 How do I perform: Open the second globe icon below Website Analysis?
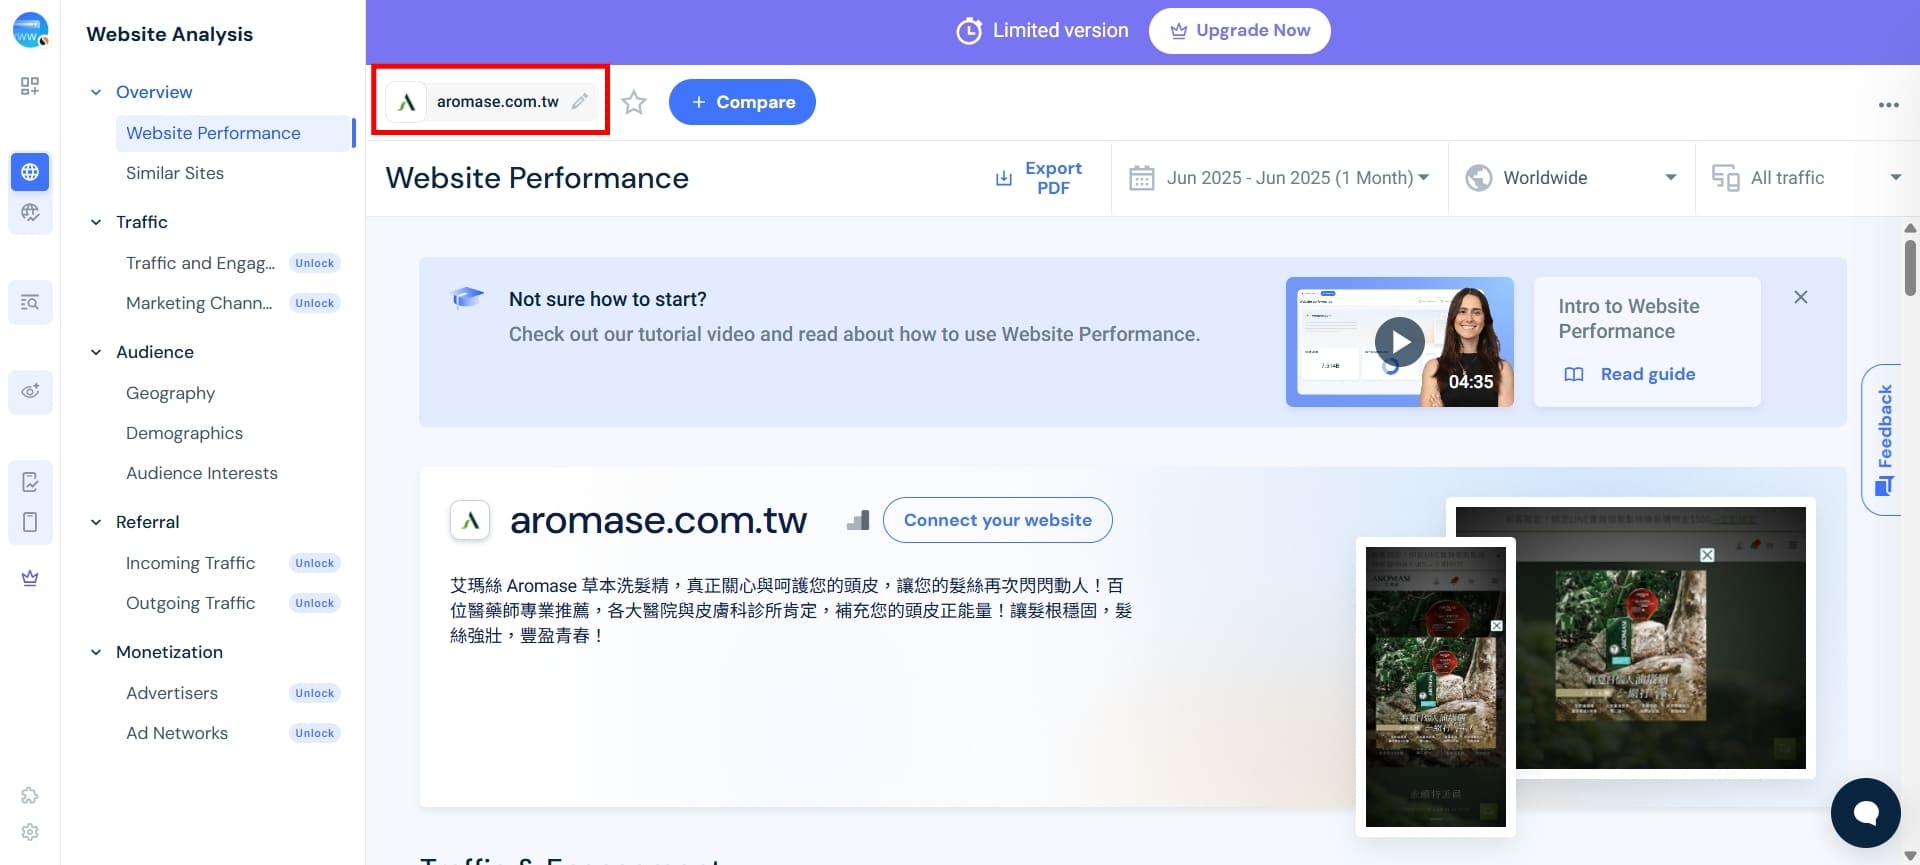[30, 212]
